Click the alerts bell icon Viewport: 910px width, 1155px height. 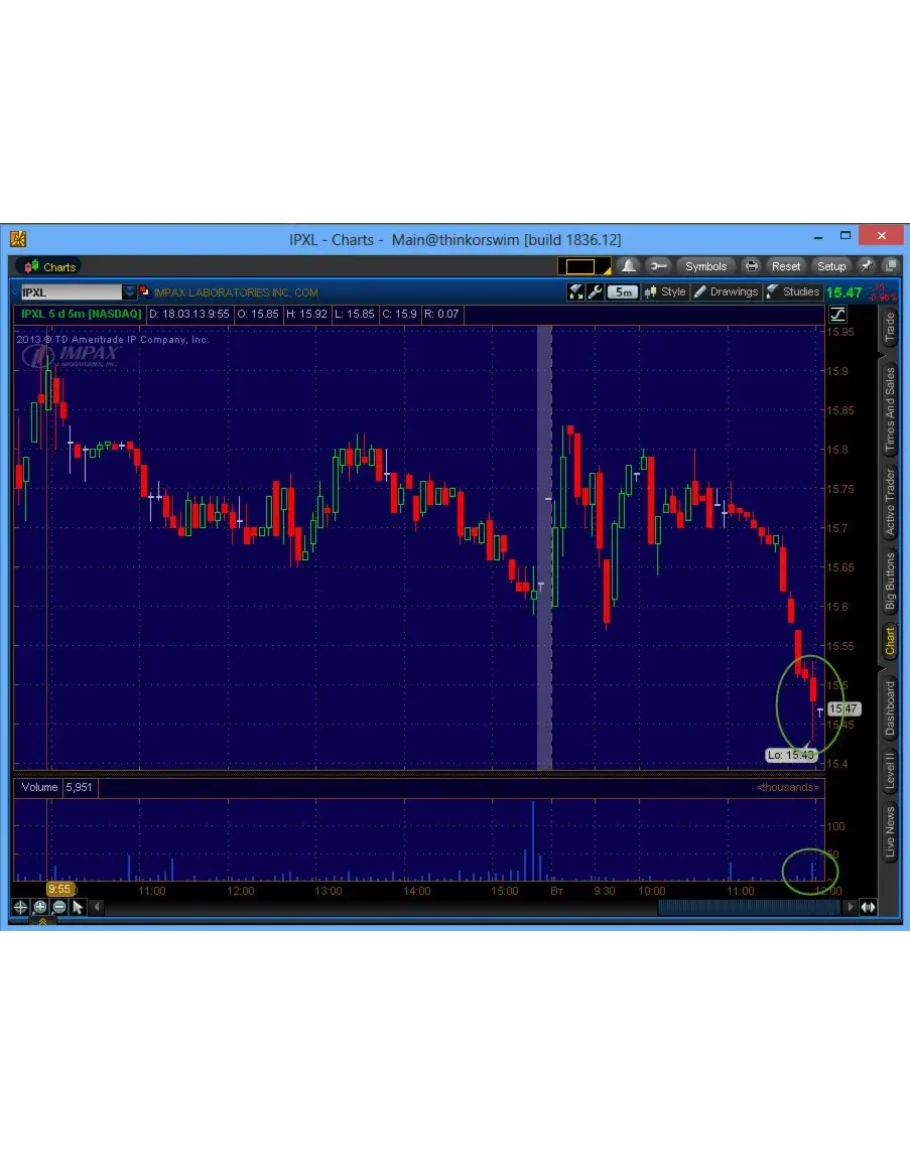click(629, 266)
